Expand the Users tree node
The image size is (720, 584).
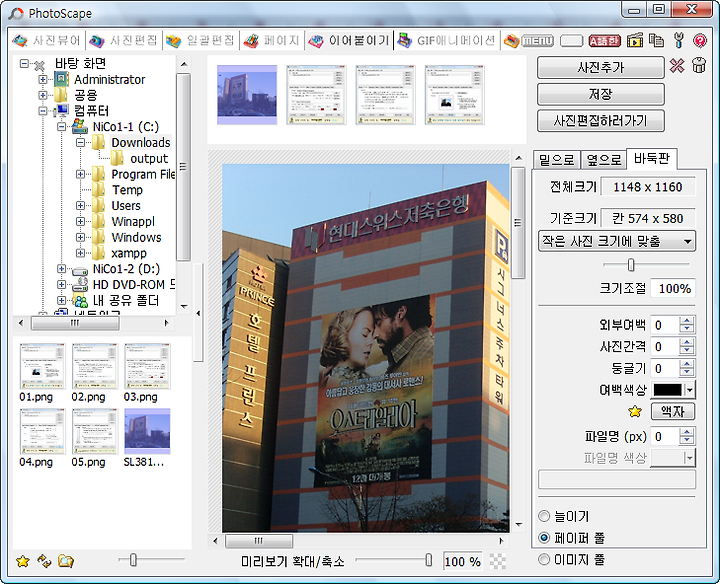click(80, 205)
